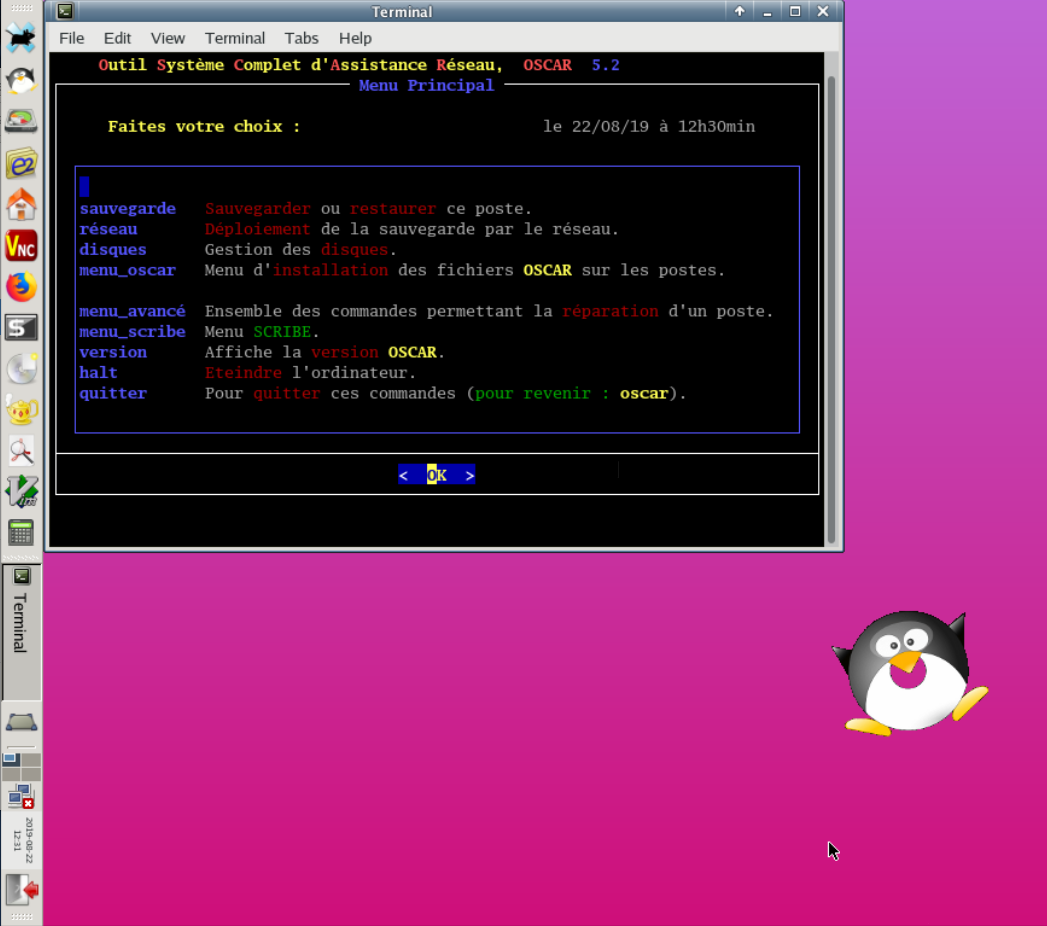The image size is (1047, 926).
Task: Click the network disconnected status icon
Action: coord(21,797)
